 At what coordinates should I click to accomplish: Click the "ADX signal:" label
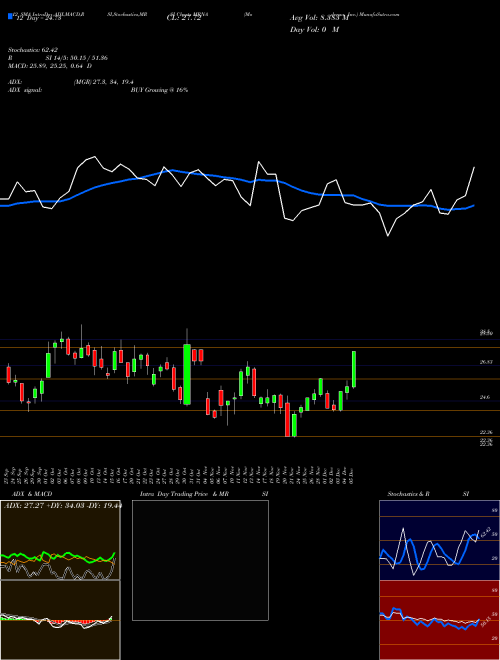point(25,90)
